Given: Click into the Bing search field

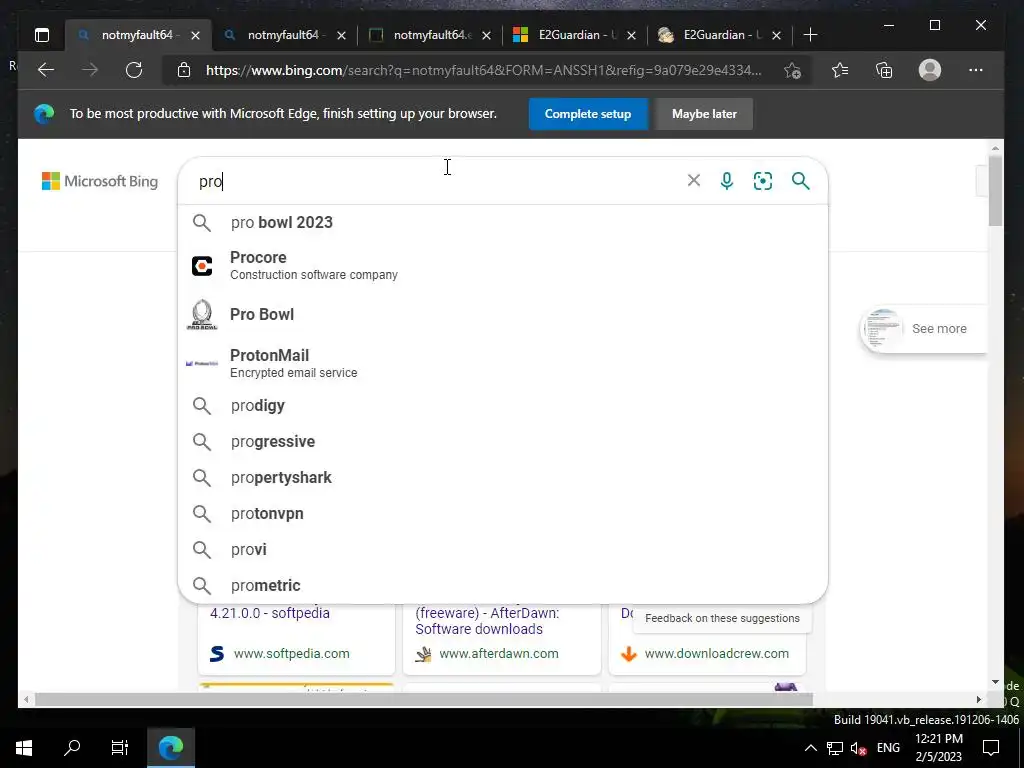Looking at the screenshot, I should point(438,181).
